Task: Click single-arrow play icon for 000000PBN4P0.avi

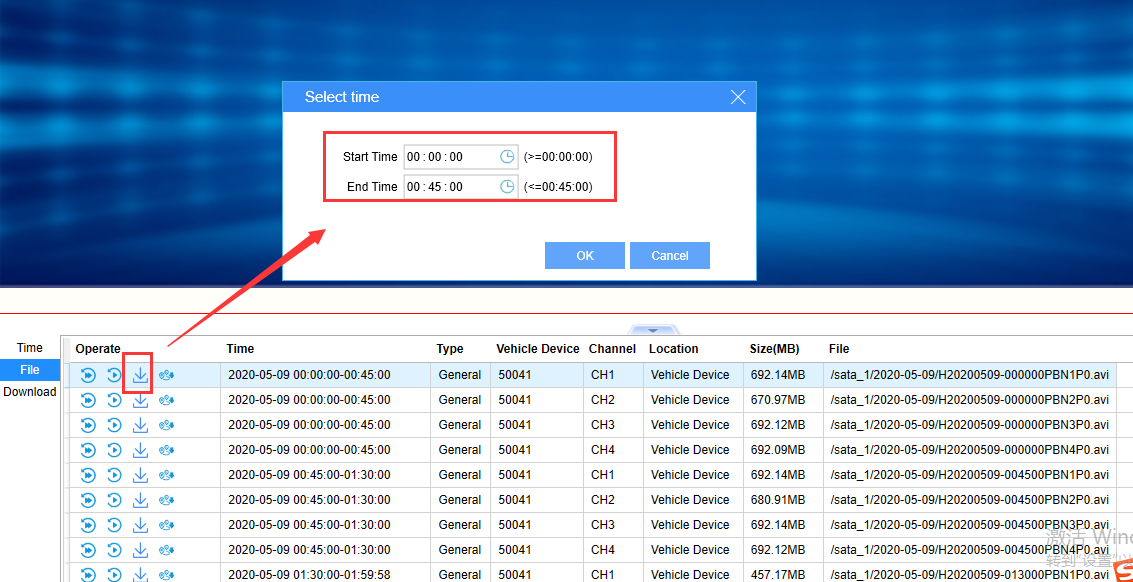Action: tap(114, 450)
